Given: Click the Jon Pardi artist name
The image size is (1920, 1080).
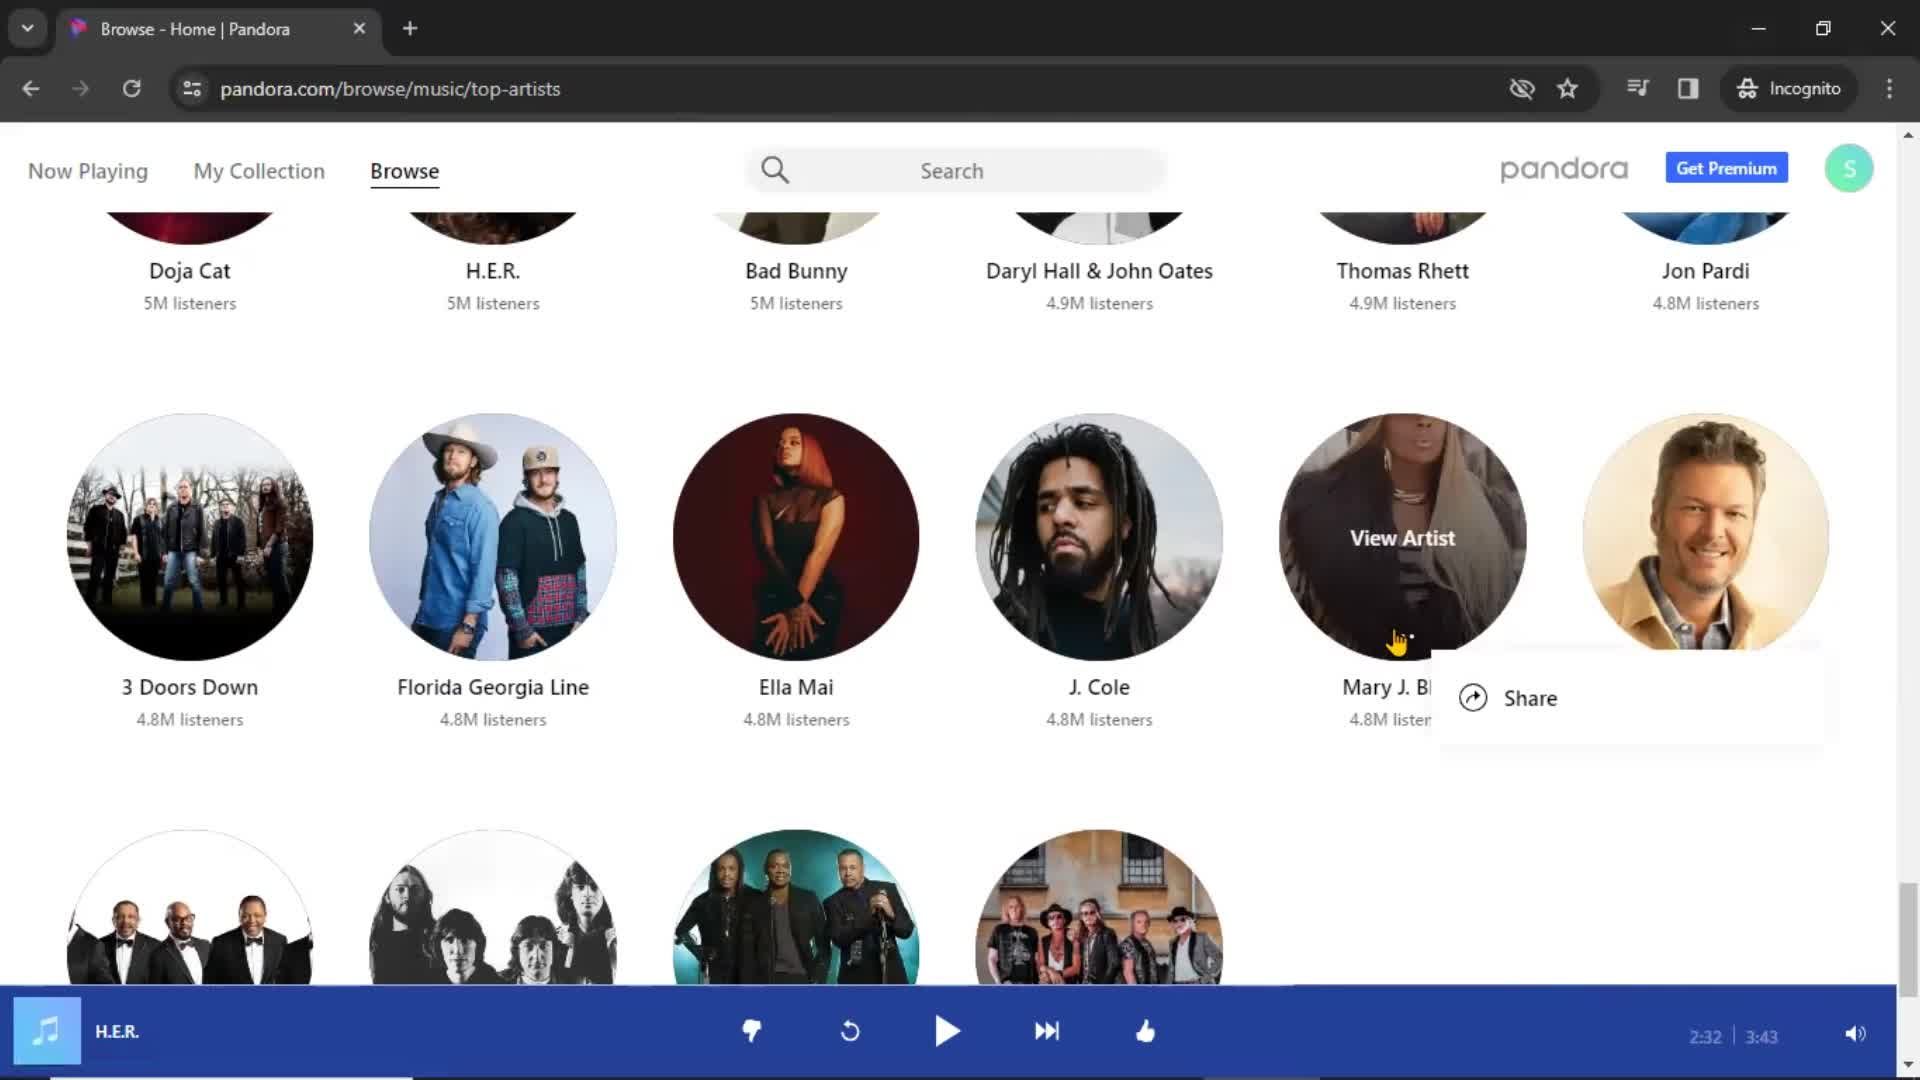Looking at the screenshot, I should pyautogui.click(x=1706, y=271).
